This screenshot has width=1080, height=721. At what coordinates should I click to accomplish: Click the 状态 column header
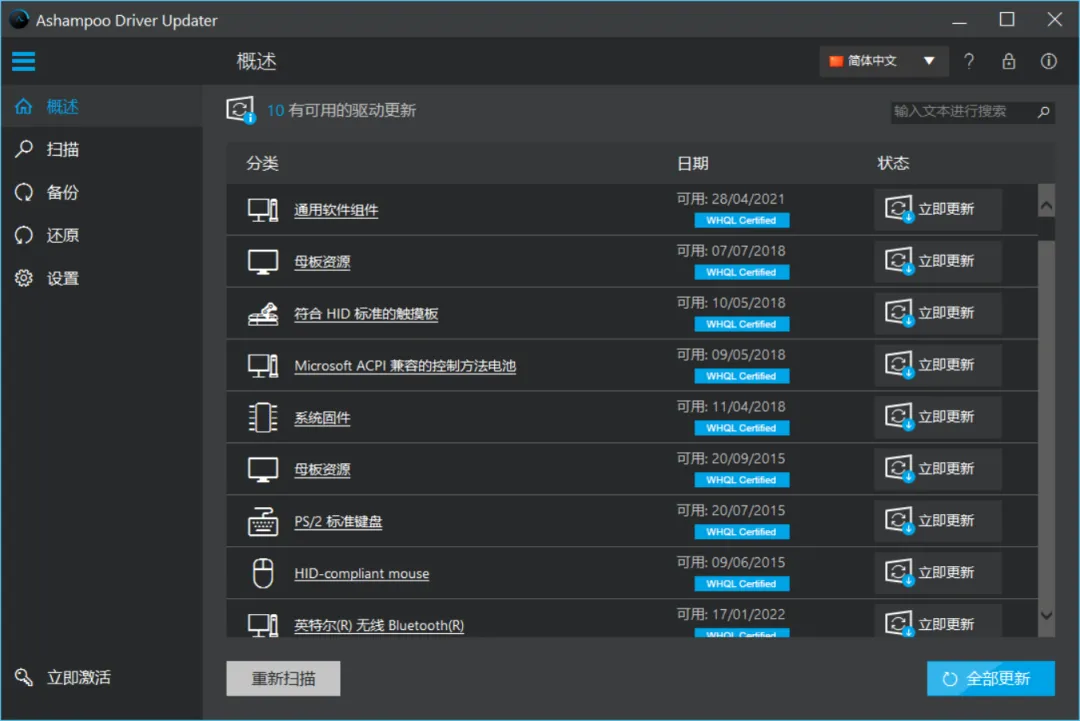click(893, 163)
